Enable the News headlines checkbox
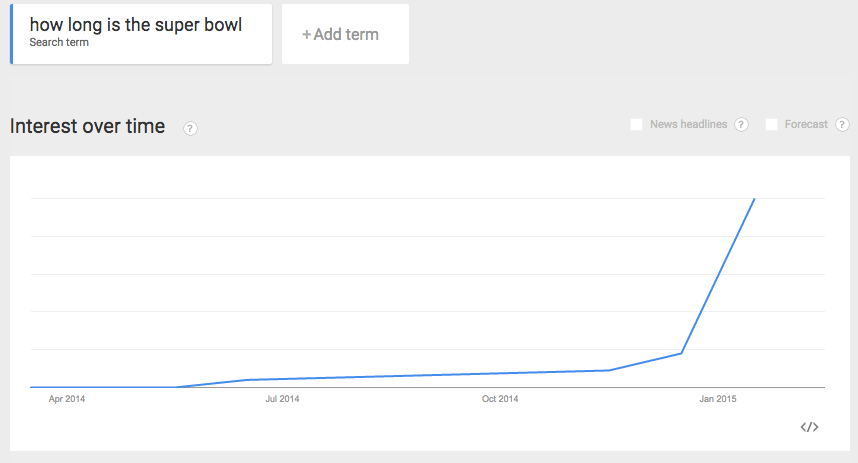858x463 pixels. click(x=637, y=125)
